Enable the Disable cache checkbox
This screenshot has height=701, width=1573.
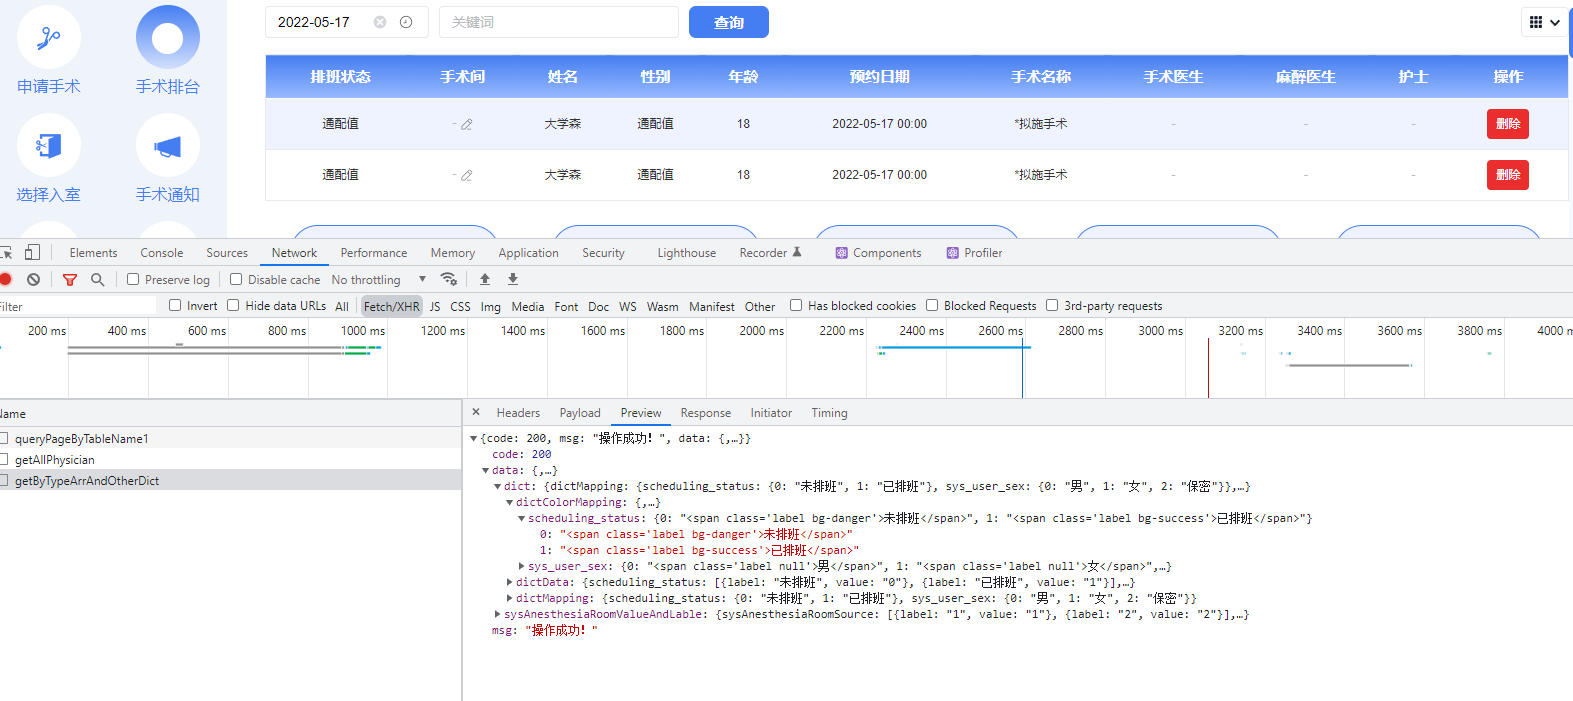[236, 279]
